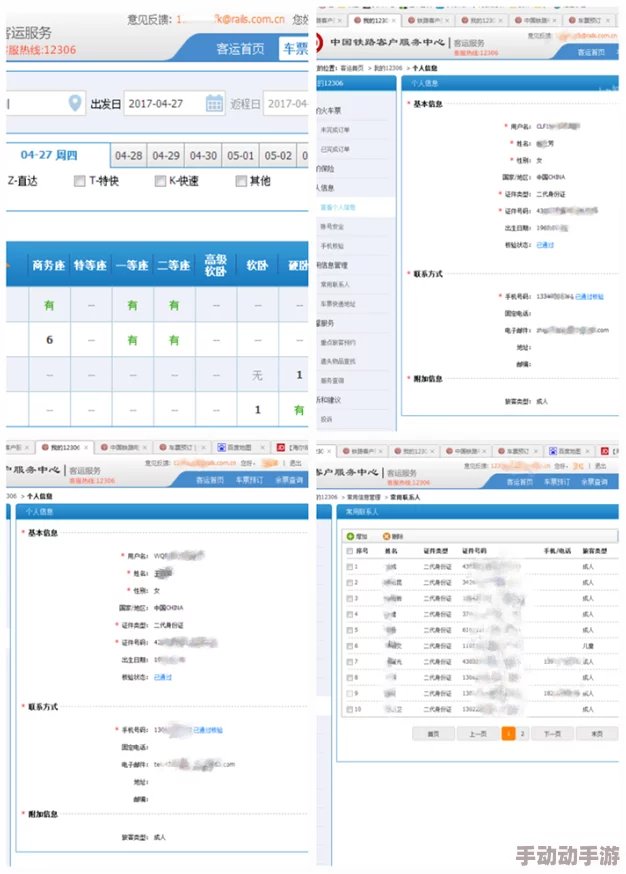Open 已完成订单 in the CLF page sidebar
Screen dimensions: 626x874
(335, 149)
